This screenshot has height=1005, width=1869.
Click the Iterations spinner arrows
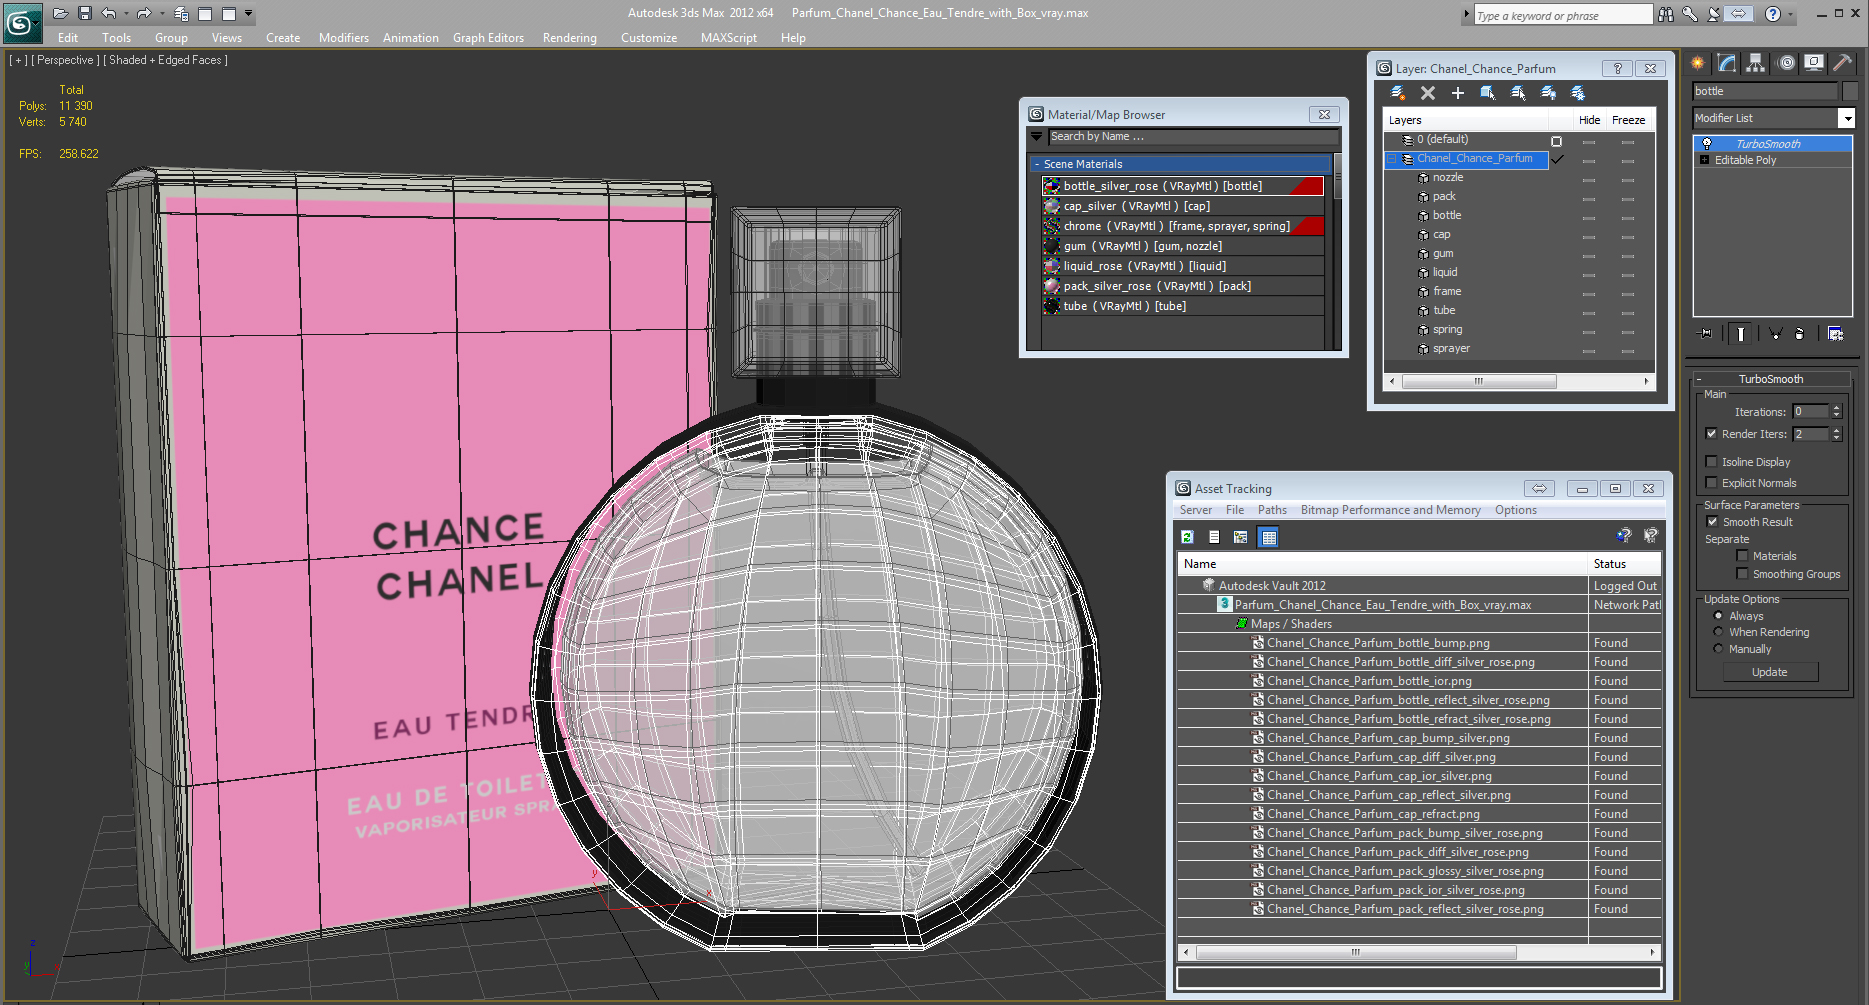(1836, 411)
